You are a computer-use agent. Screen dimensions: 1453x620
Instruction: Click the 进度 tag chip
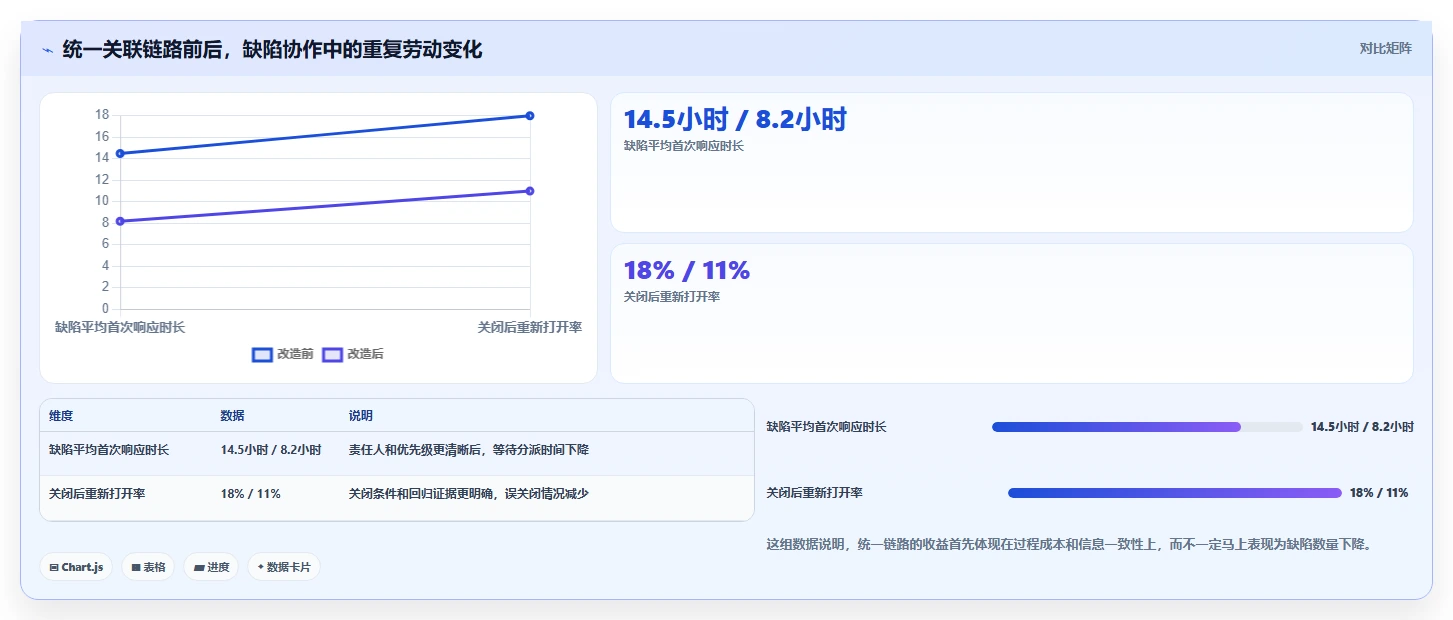(211, 567)
